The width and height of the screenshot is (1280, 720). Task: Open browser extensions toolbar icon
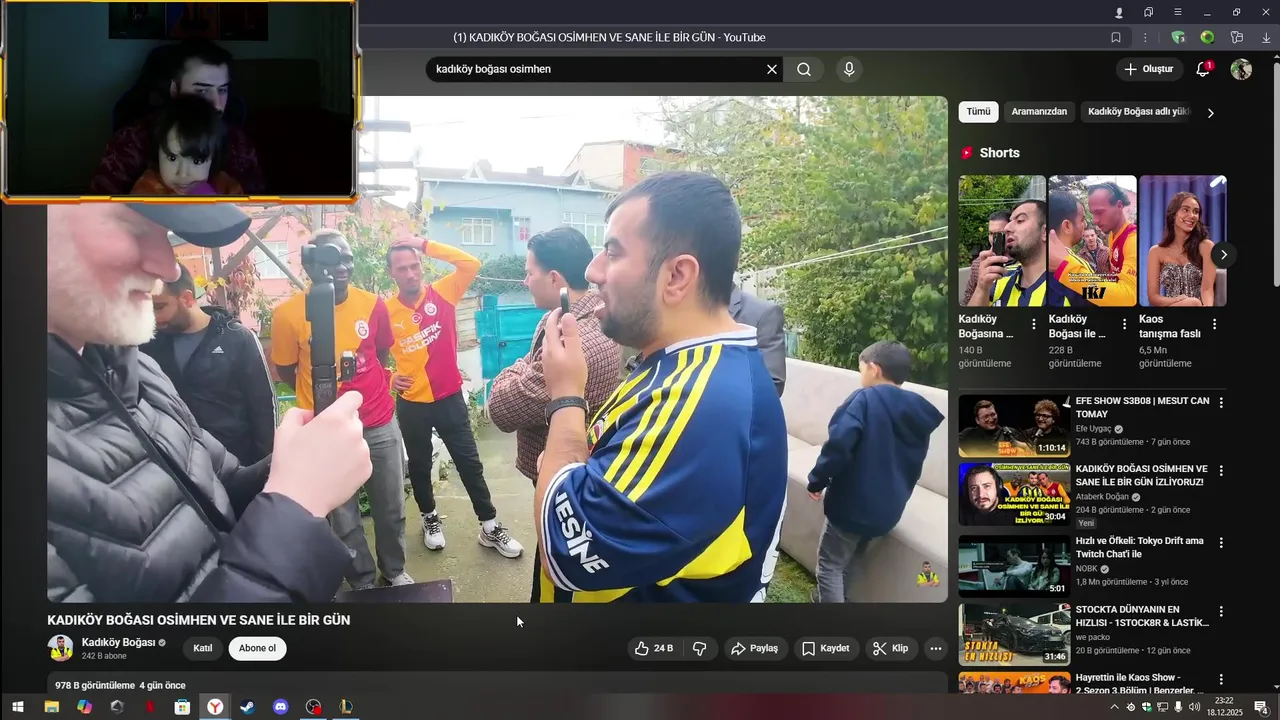(1237, 37)
